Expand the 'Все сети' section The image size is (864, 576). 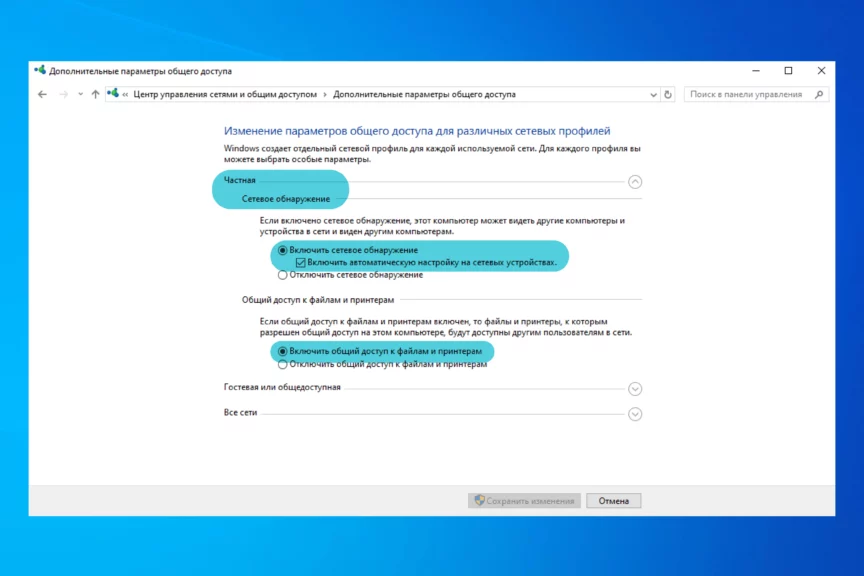tap(635, 414)
